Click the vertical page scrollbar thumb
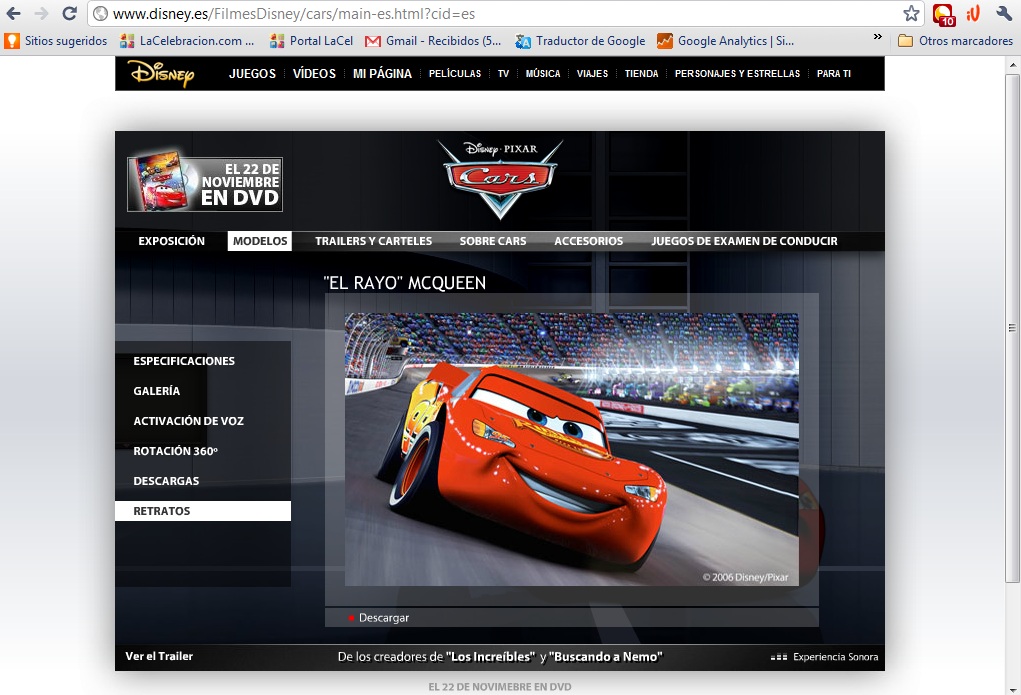The height and width of the screenshot is (695, 1021). [1012, 328]
